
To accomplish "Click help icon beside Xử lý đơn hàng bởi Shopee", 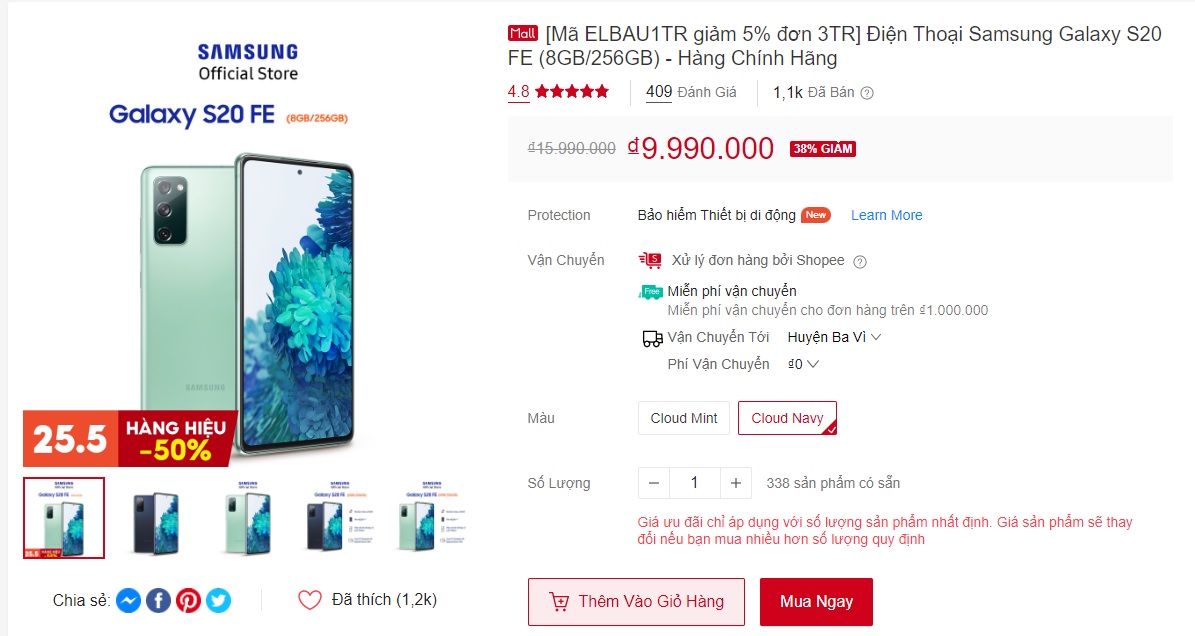I will pyautogui.click(x=860, y=262).
